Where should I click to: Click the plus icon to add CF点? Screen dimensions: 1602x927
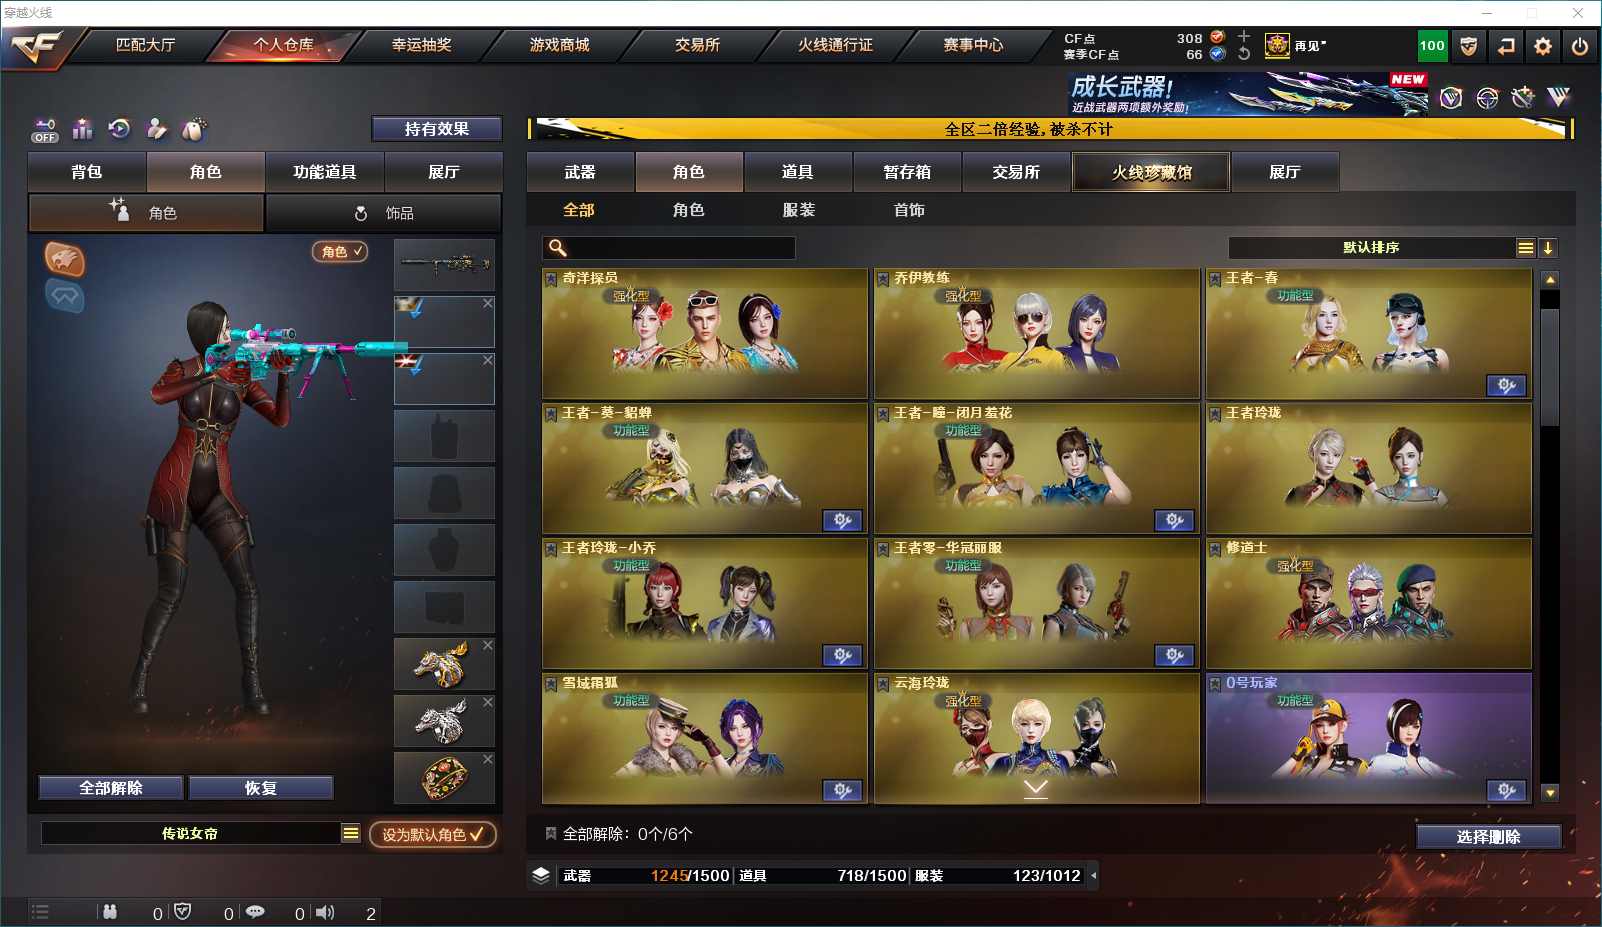click(x=1244, y=36)
